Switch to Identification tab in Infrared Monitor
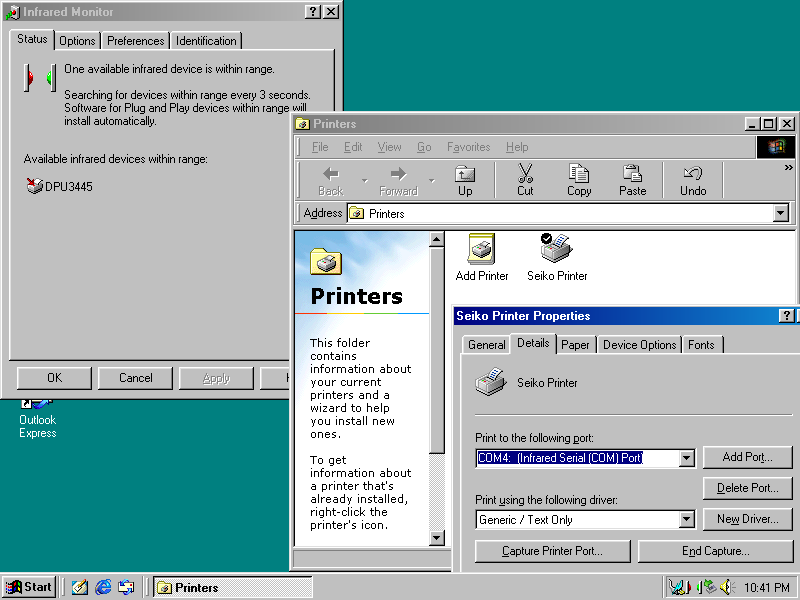Screen dimensions: 800x600 click(x=206, y=41)
